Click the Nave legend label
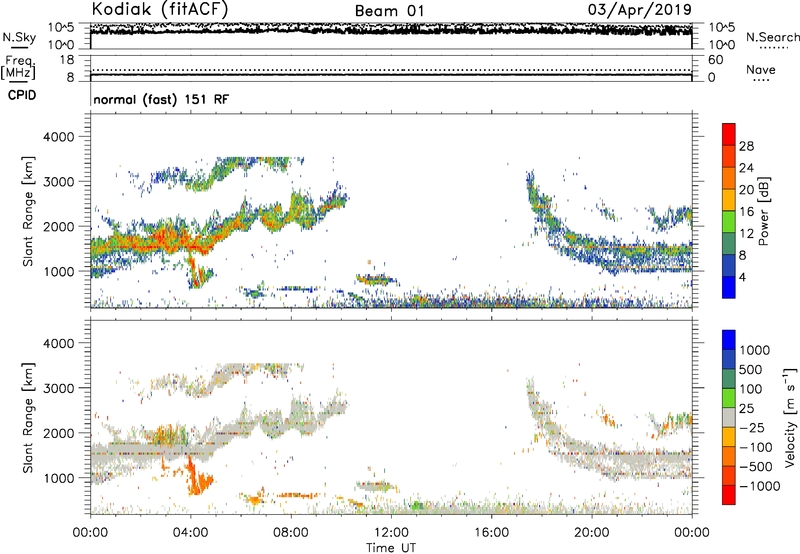This screenshot has height=554, width=800. click(x=761, y=70)
